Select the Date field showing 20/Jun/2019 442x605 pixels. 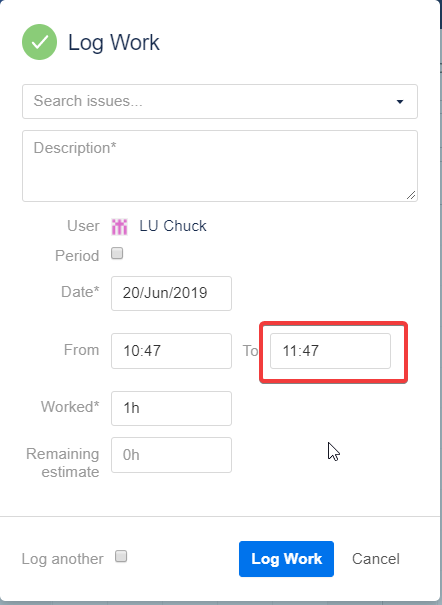point(171,293)
